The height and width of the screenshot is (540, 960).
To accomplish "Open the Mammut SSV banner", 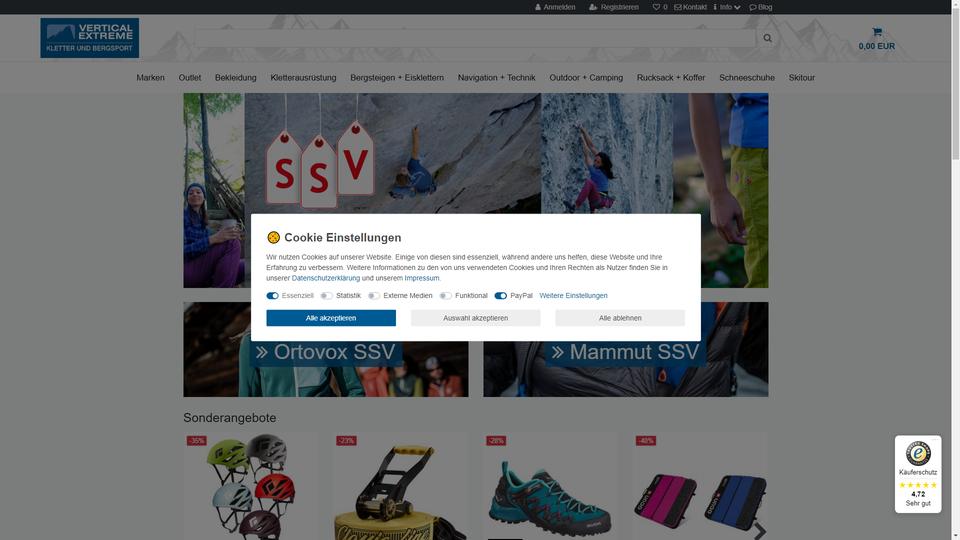I will click(x=626, y=350).
